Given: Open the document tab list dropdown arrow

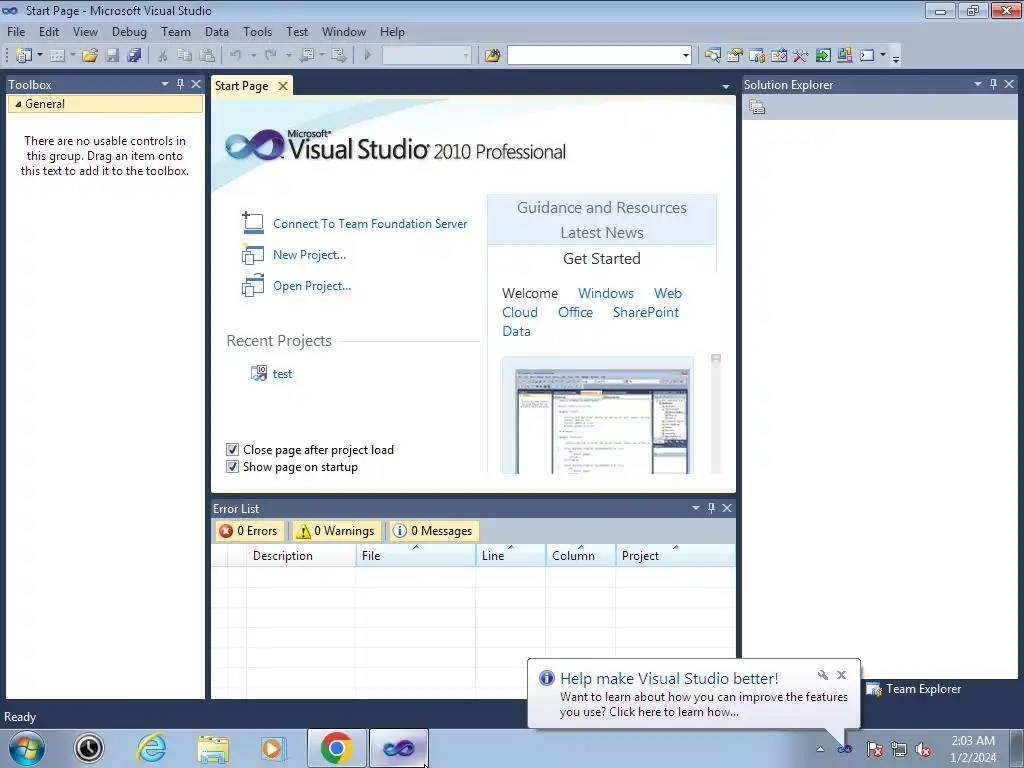Looking at the screenshot, I should (x=726, y=87).
